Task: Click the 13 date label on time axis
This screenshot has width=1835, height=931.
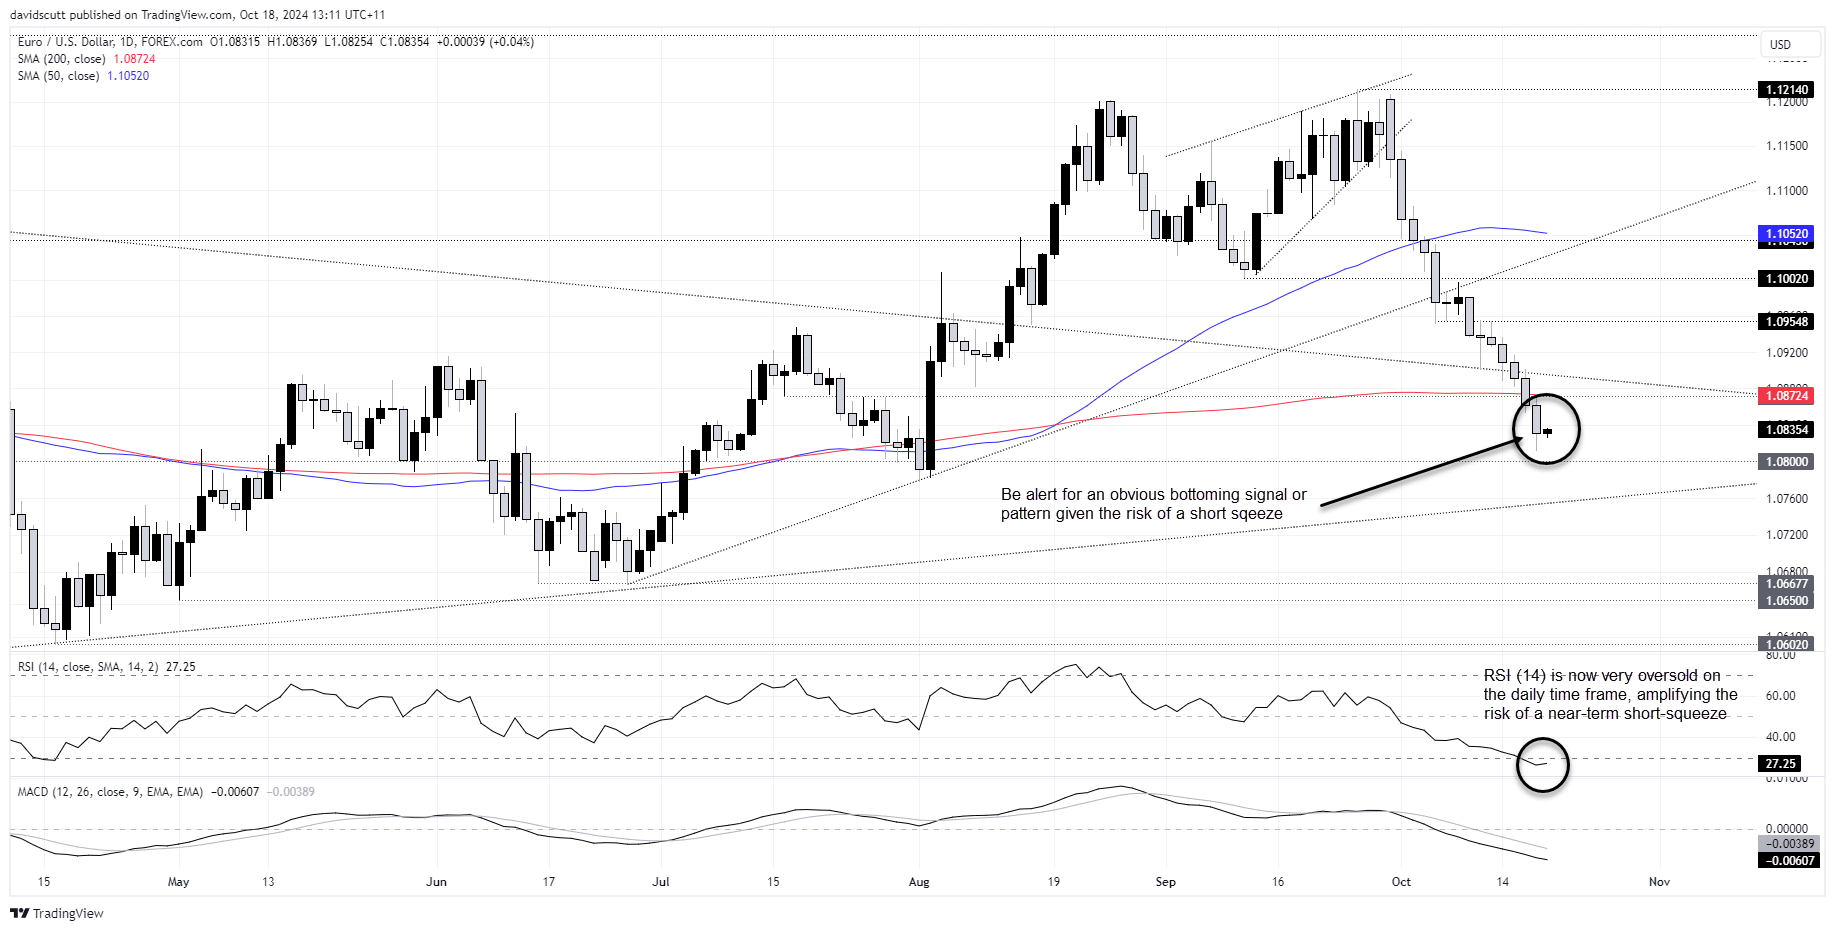Action: (268, 882)
